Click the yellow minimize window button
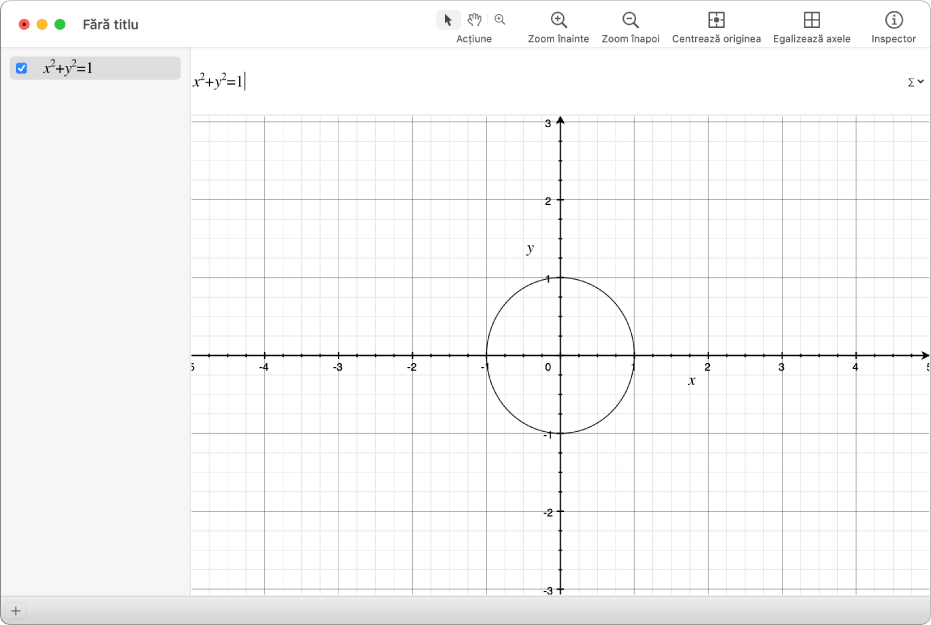This screenshot has height=625, width=931. click(x=42, y=24)
